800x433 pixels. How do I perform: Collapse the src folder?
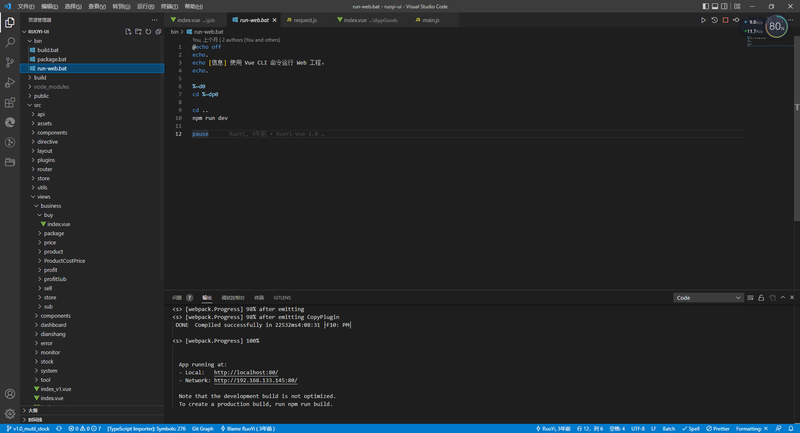tap(92, 105)
